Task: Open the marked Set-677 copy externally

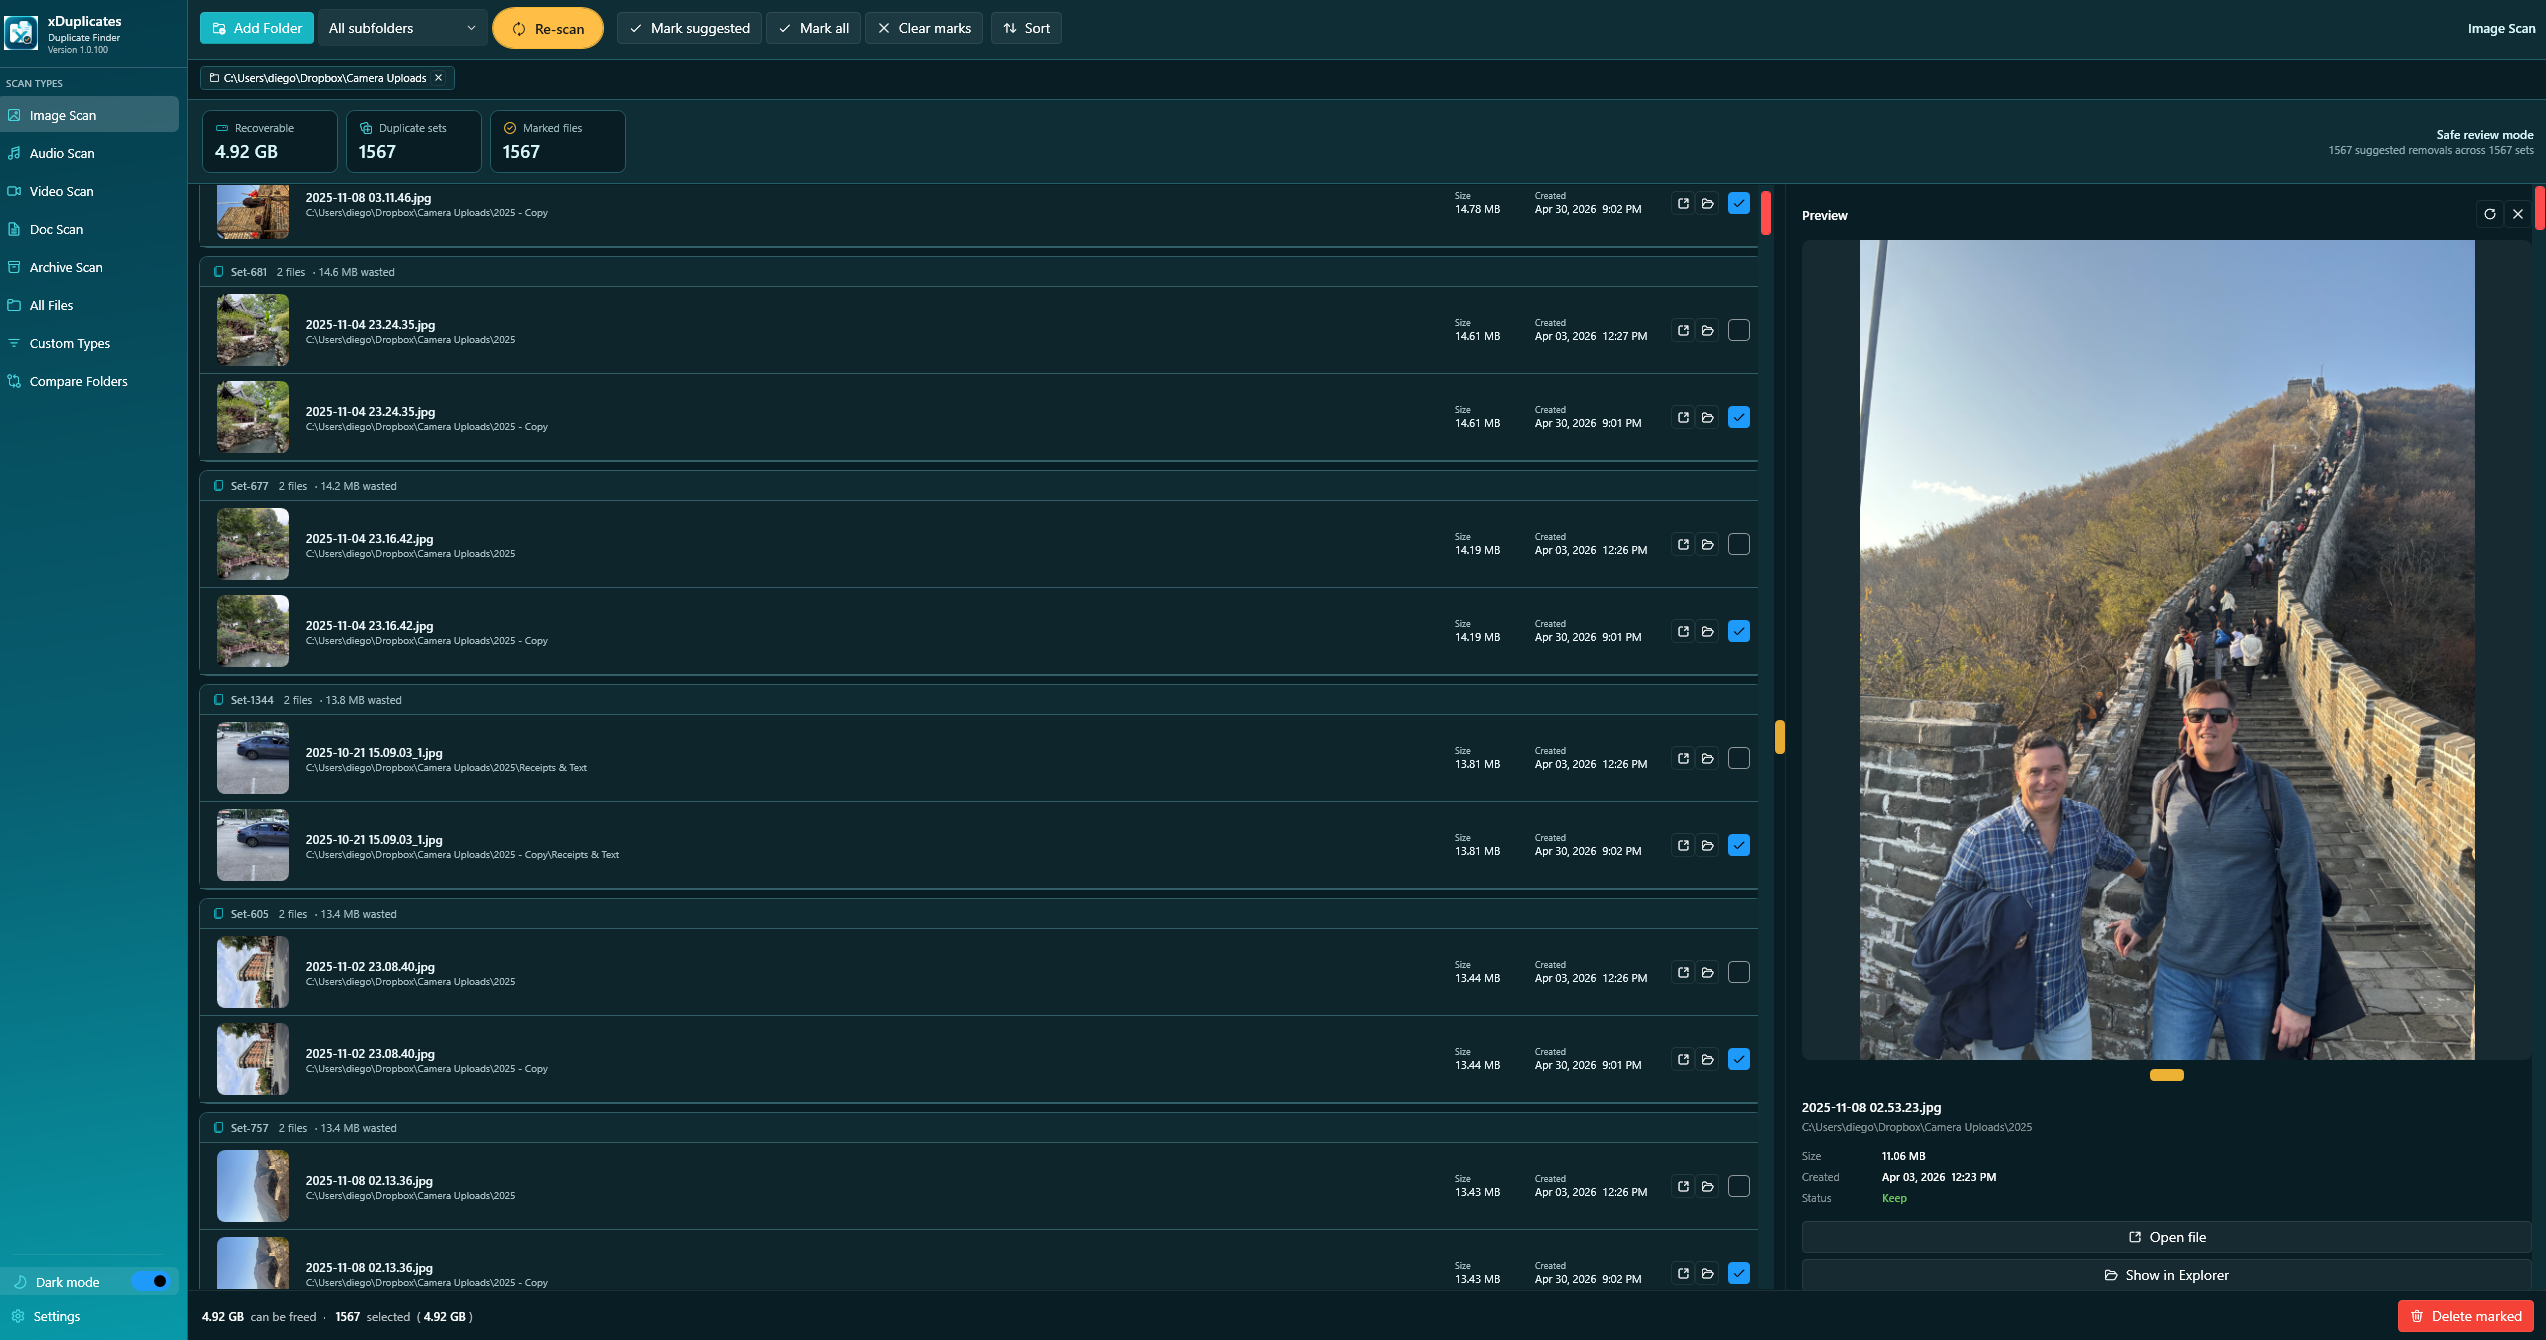Action: coord(1683,631)
